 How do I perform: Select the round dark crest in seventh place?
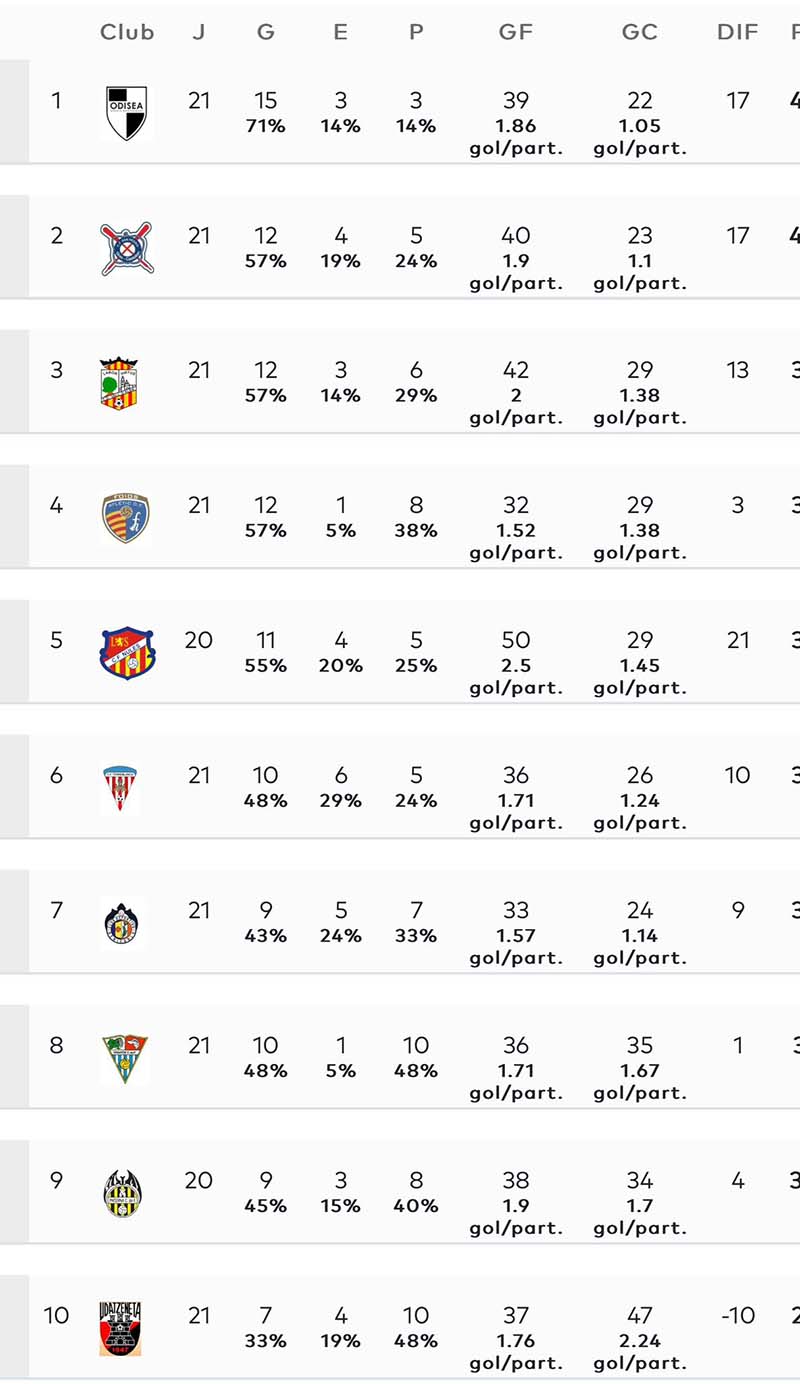point(121,923)
